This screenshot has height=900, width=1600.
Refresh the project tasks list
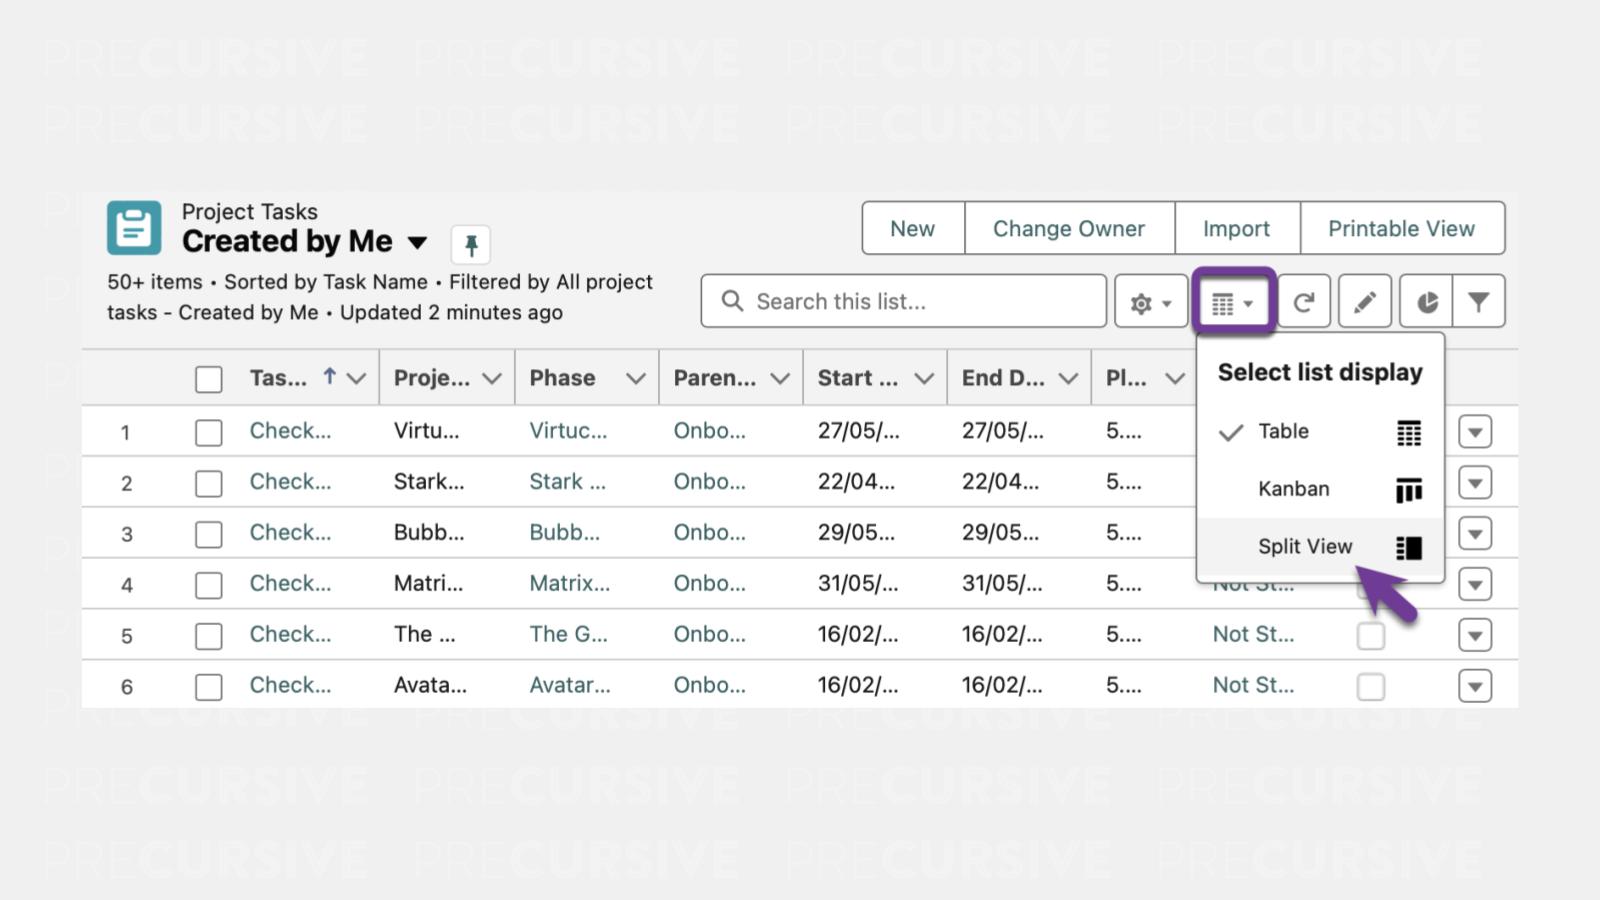click(1303, 302)
